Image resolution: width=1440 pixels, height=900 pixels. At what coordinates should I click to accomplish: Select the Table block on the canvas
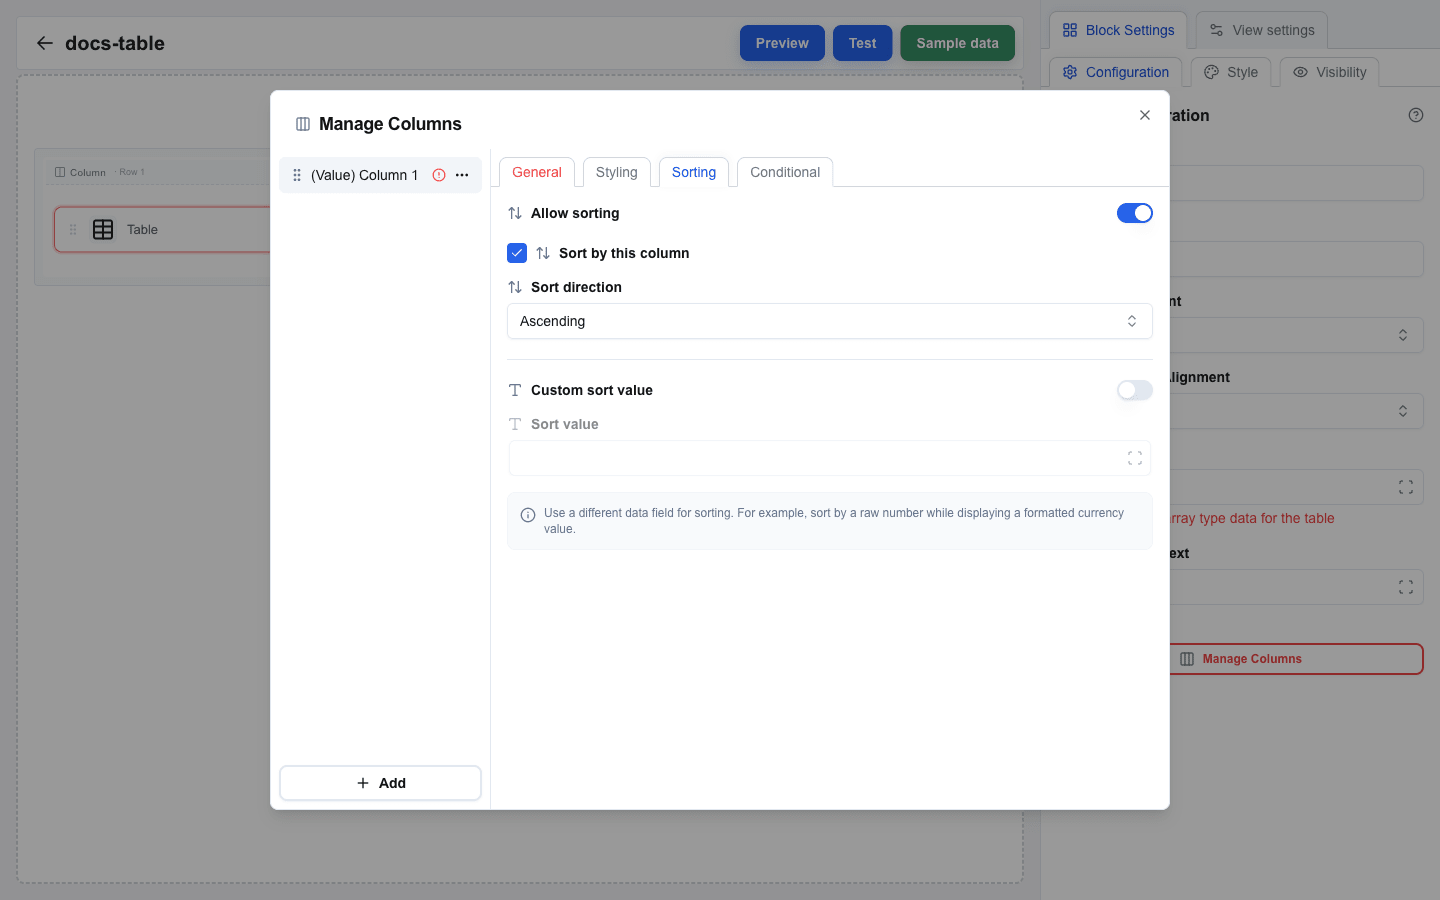click(162, 229)
